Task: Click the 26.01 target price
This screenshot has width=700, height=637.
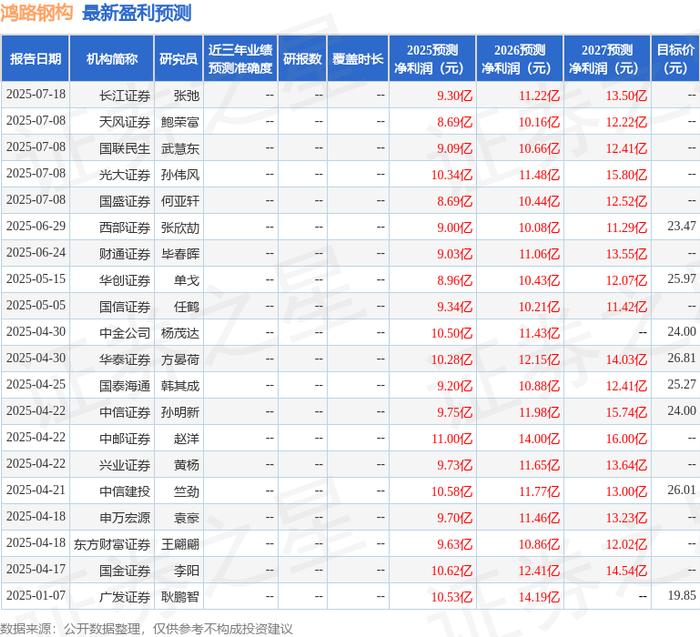Action: click(682, 490)
